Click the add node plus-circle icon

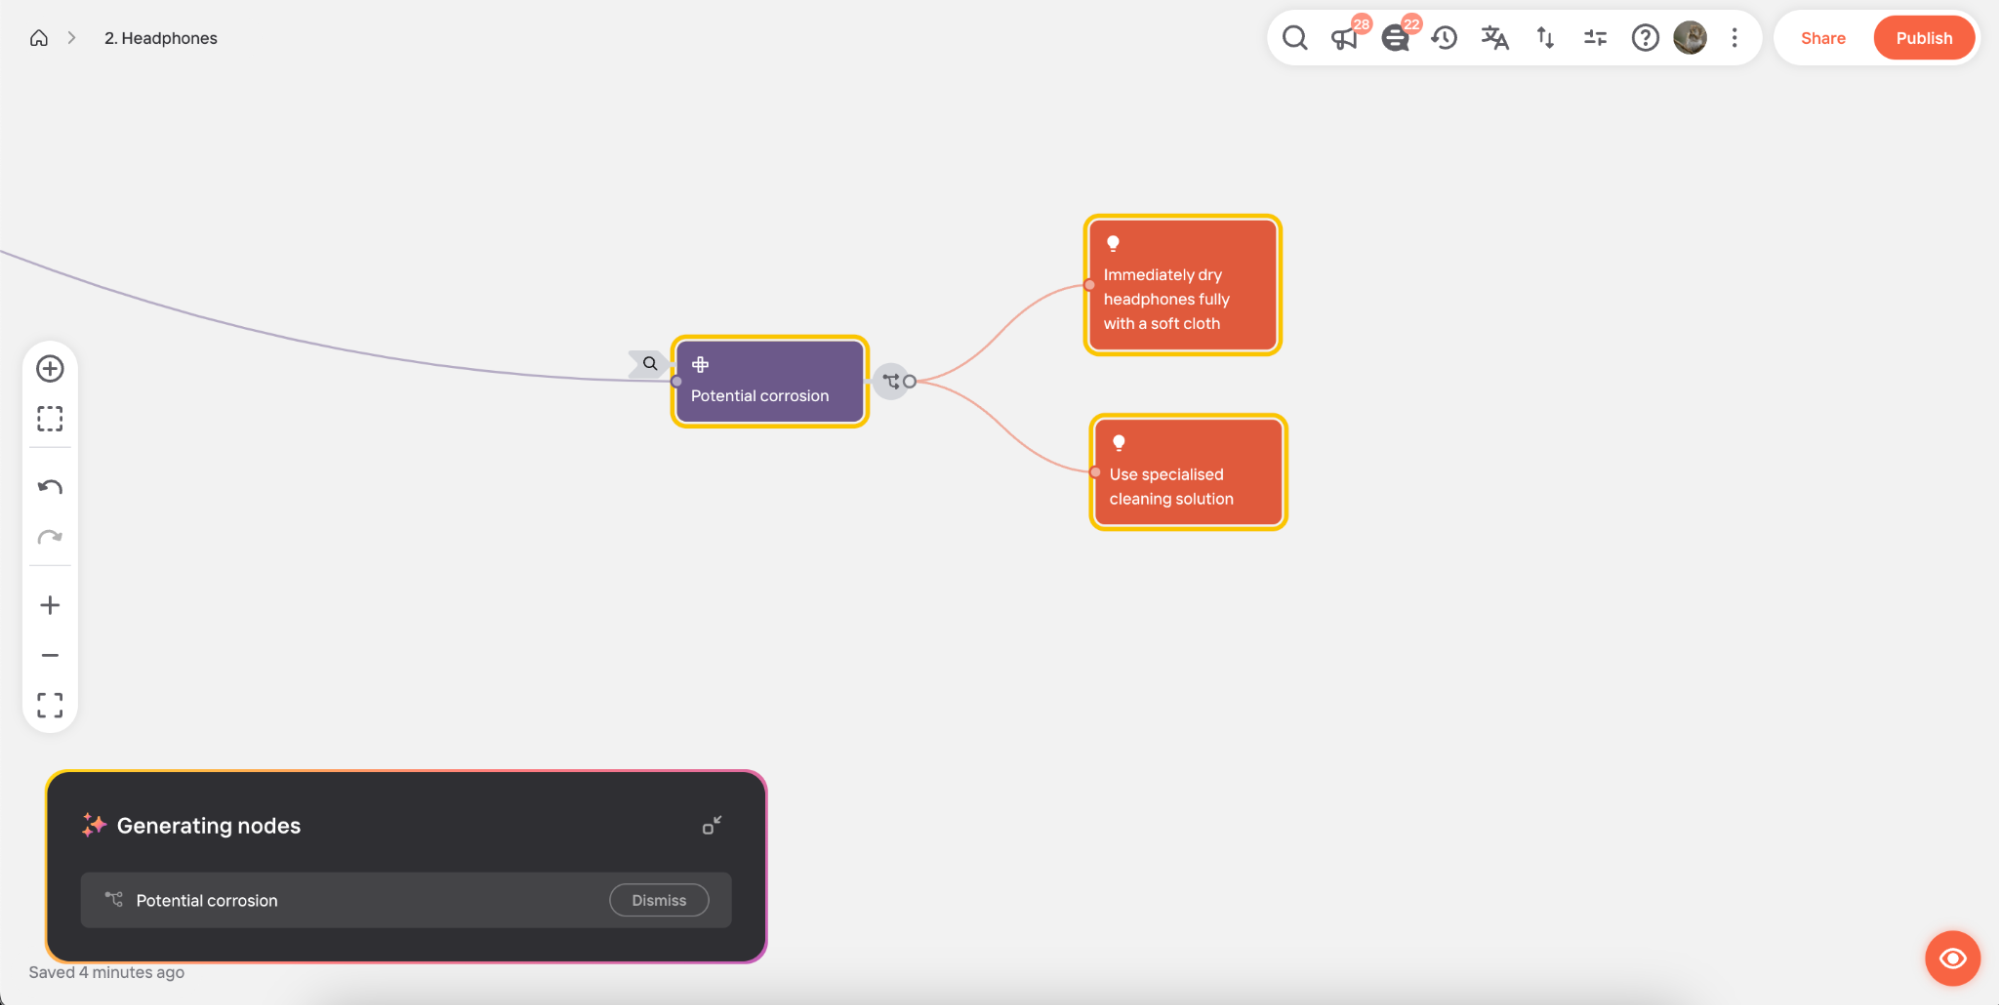click(x=50, y=369)
